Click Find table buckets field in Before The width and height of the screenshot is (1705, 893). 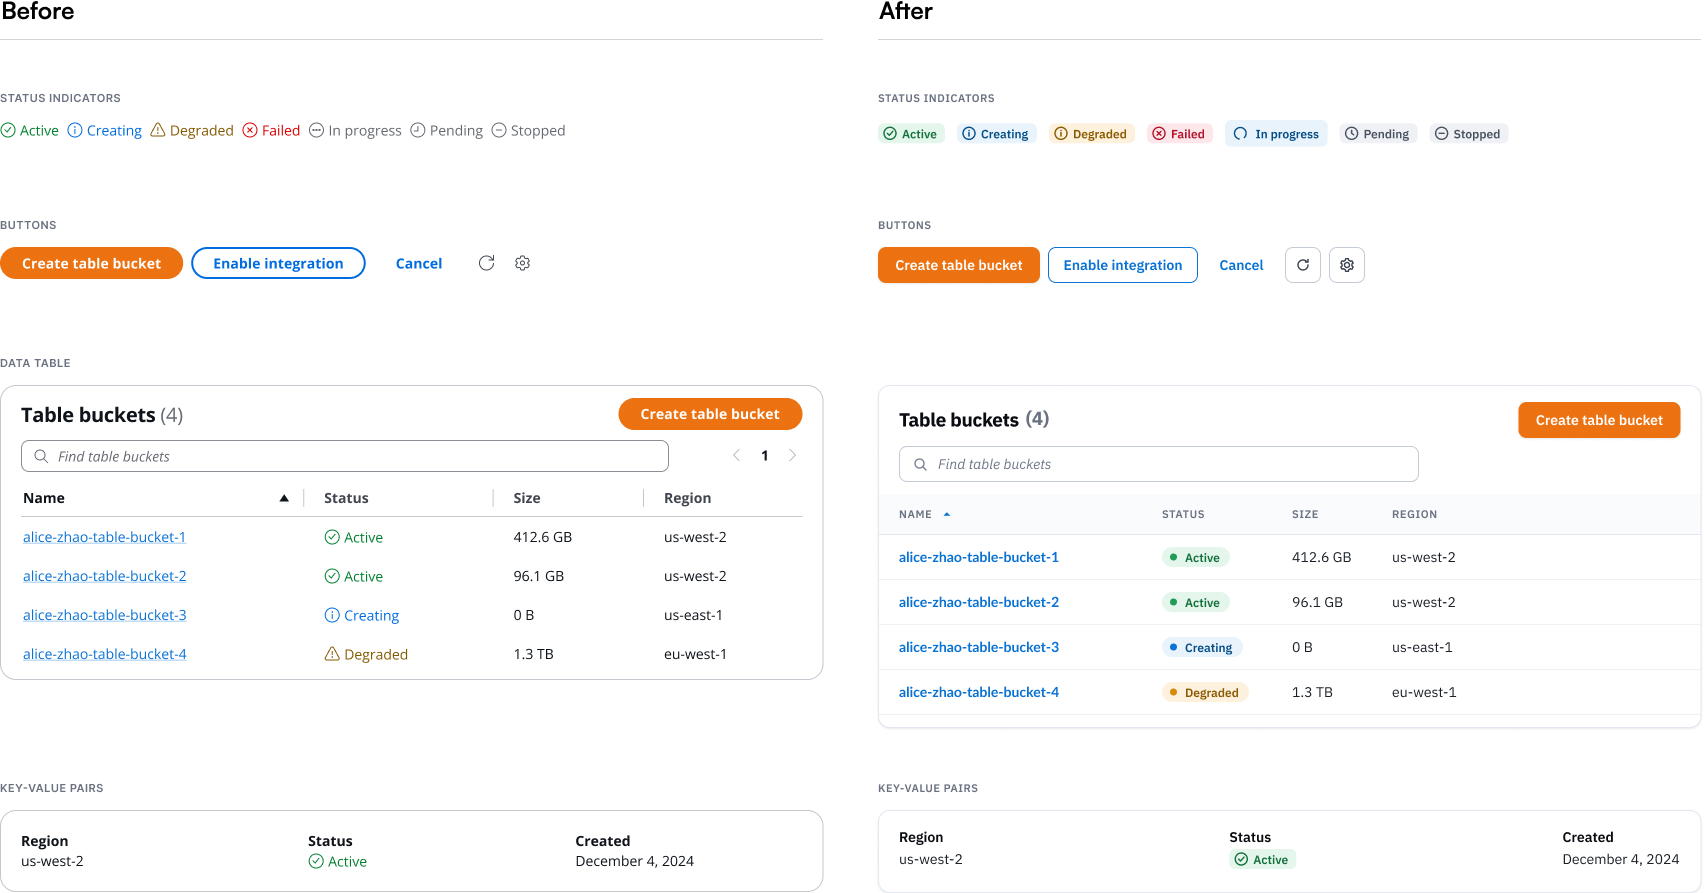345,456
